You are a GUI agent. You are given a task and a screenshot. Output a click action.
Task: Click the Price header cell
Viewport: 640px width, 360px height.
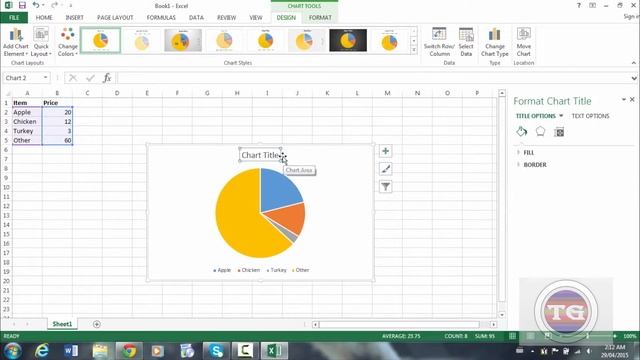pos(57,103)
